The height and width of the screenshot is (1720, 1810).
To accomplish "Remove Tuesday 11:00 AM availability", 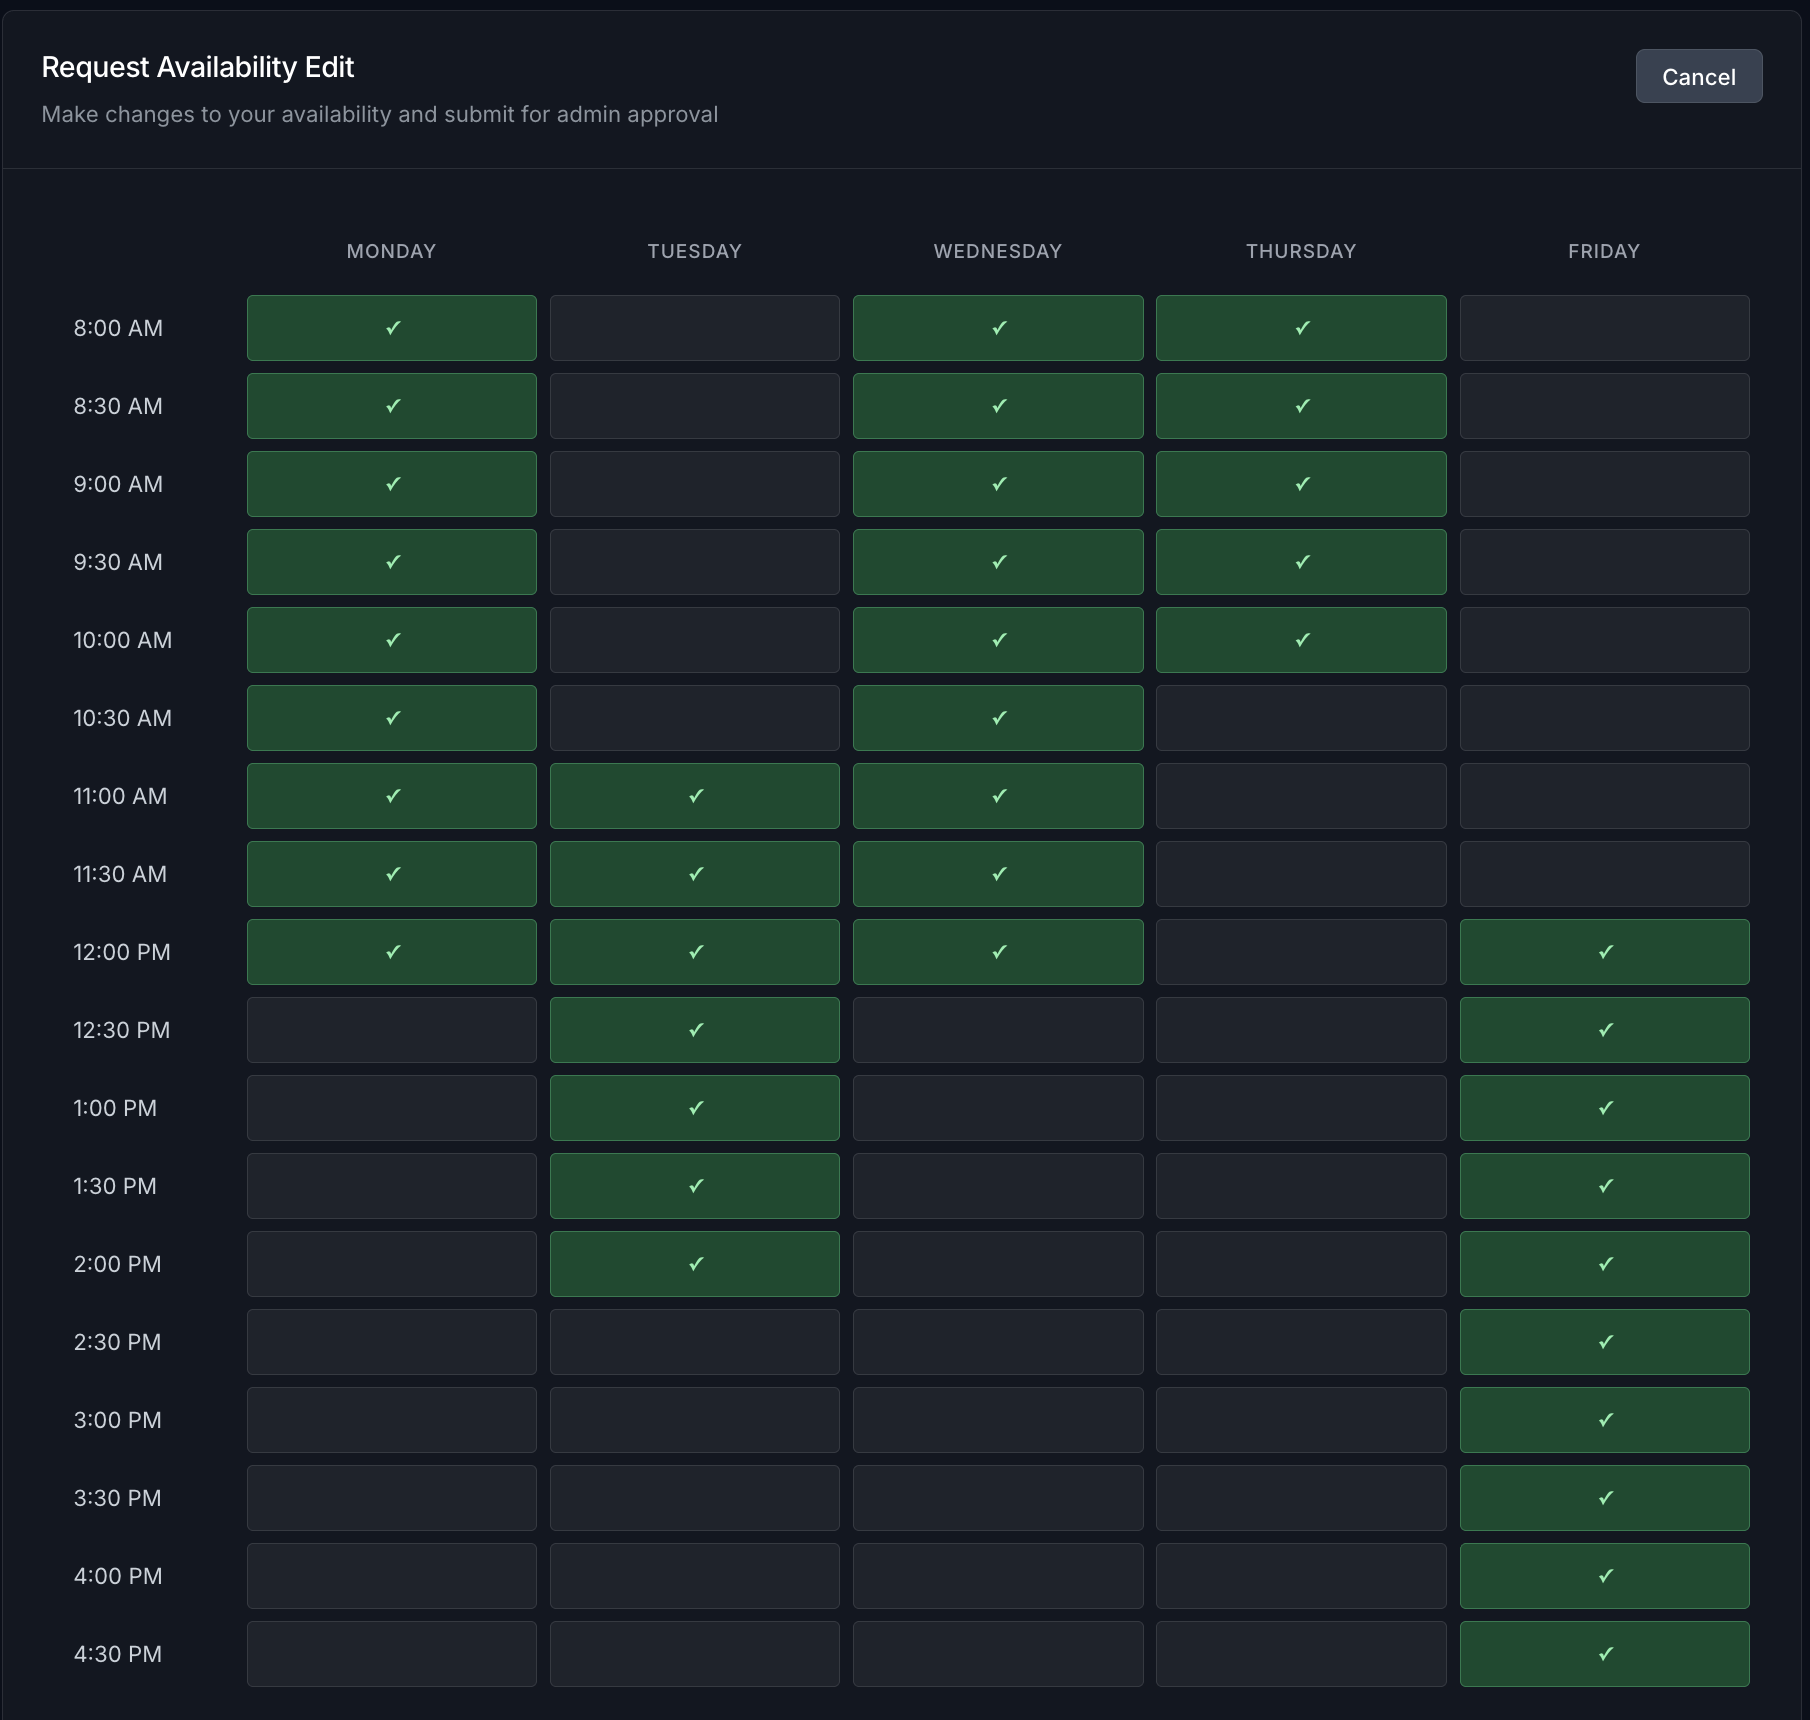I will pos(694,796).
